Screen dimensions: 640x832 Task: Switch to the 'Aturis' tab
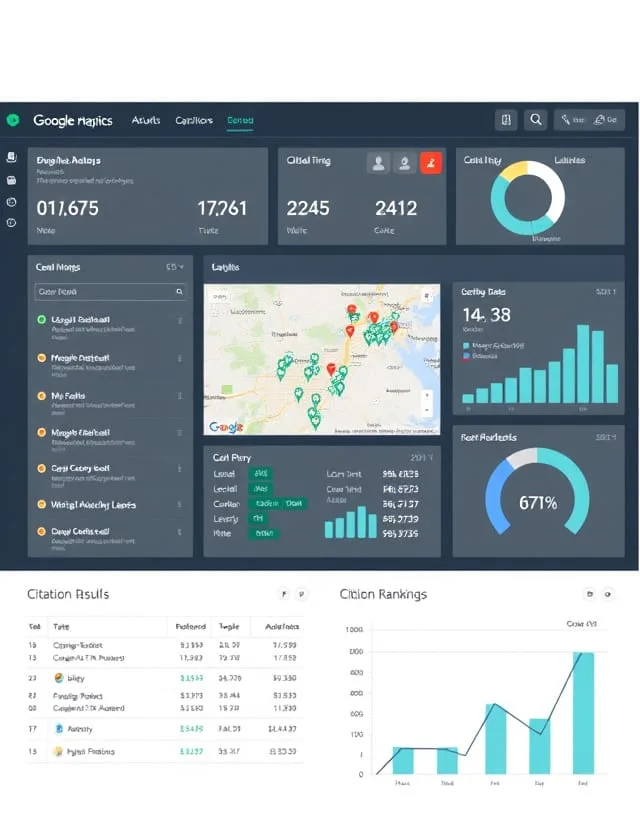tap(146, 120)
